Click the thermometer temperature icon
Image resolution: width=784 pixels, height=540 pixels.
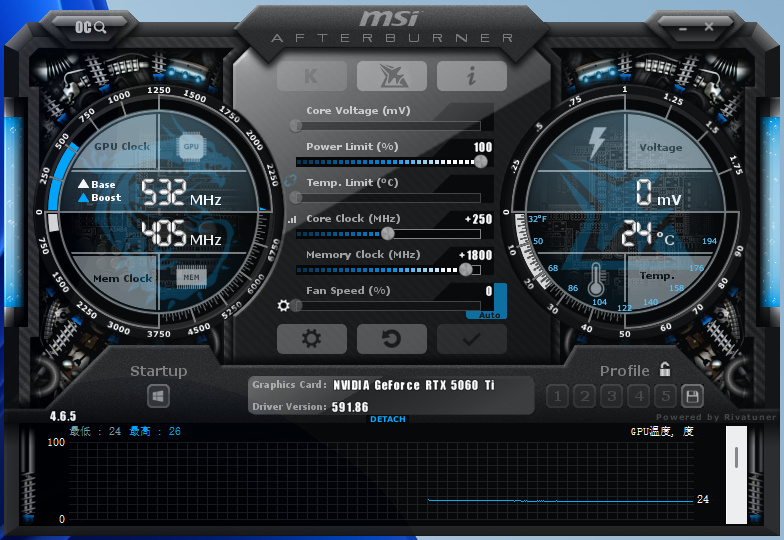pyautogui.click(x=596, y=280)
